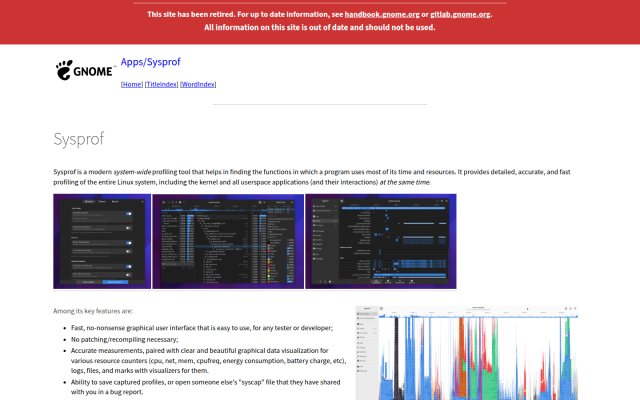Go to the Home page link
Image resolution: width=640 pixels, height=400 pixels.
point(132,84)
